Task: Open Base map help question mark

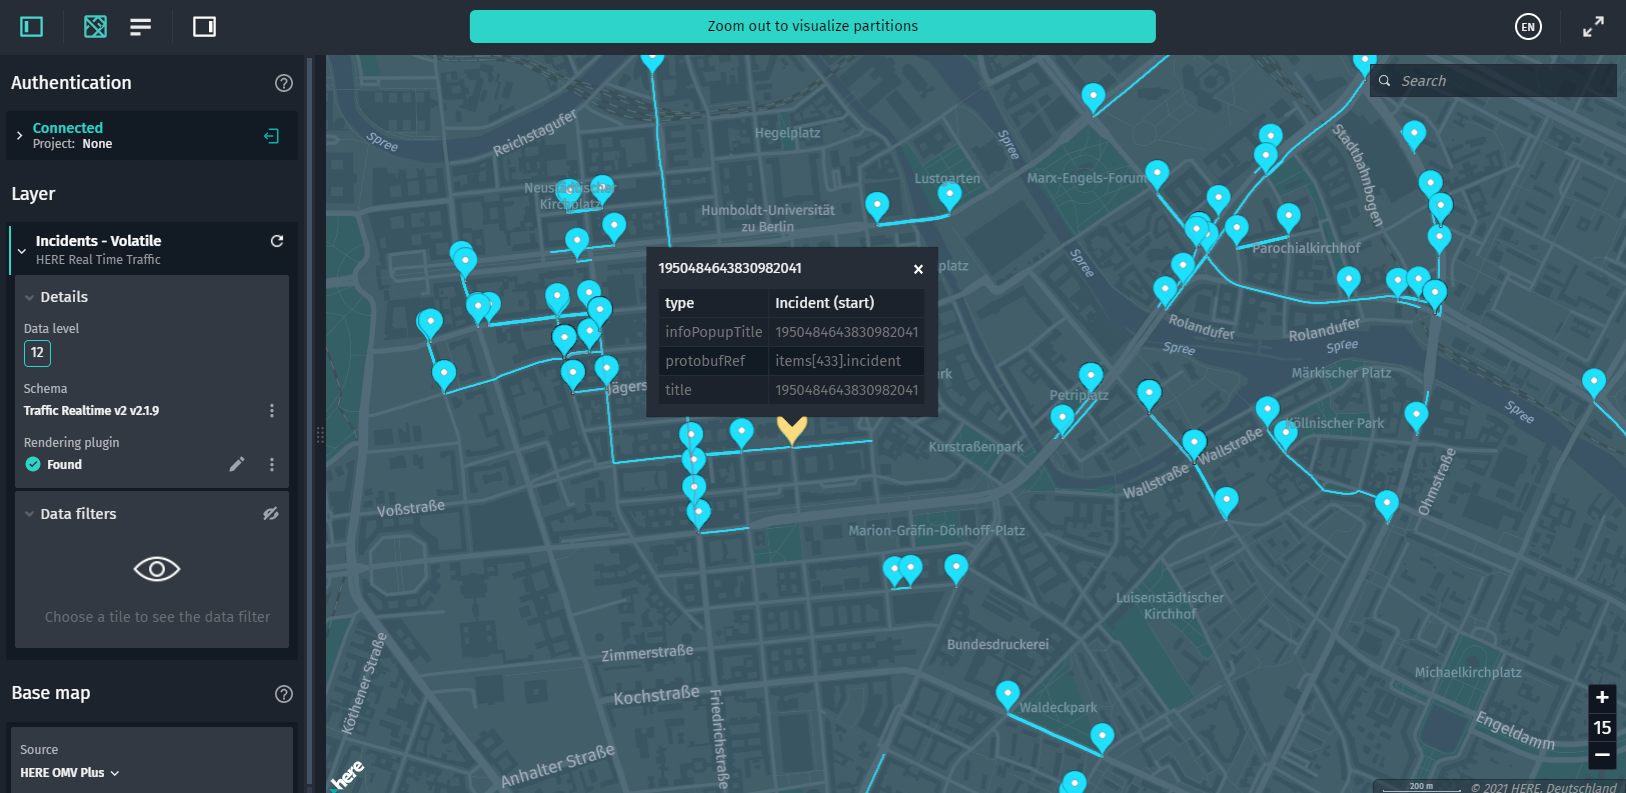Action: click(284, 694)
